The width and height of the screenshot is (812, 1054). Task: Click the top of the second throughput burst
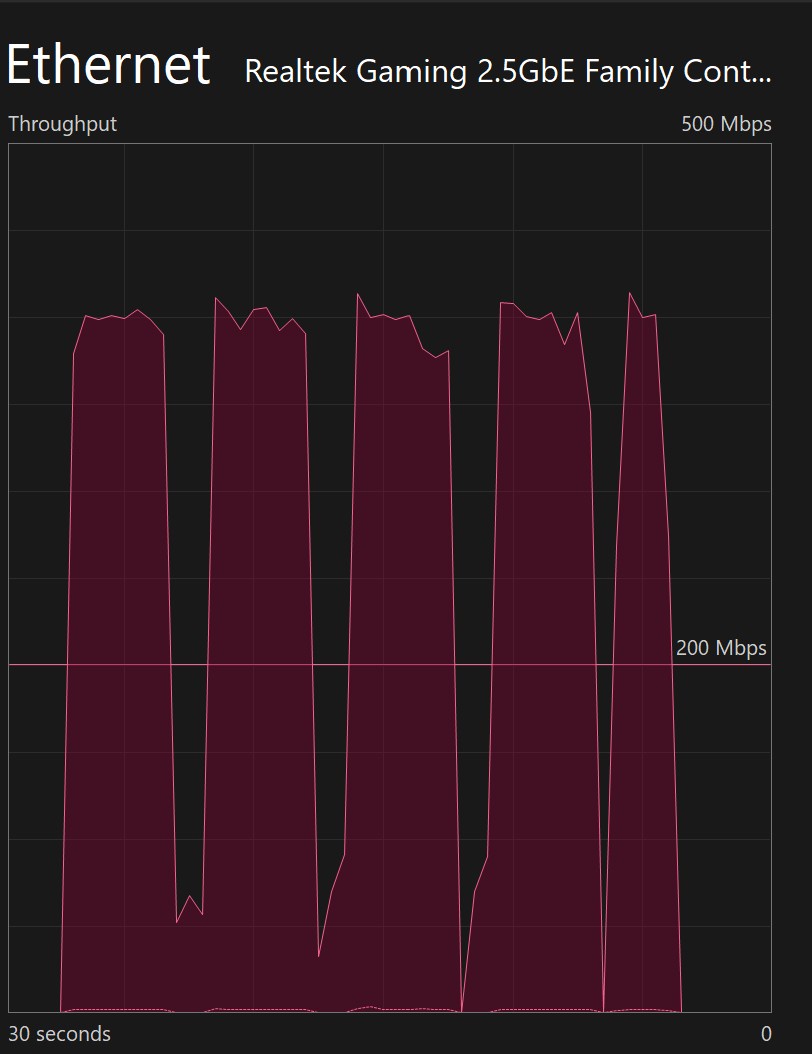[260, 310]
